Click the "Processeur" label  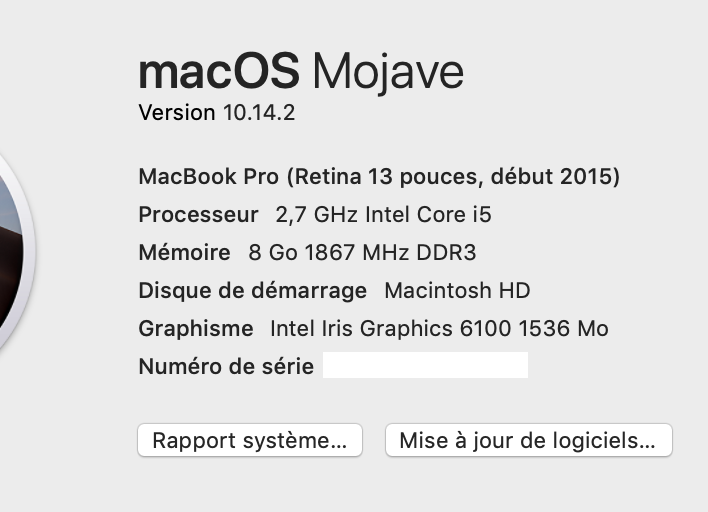[198, 215]
